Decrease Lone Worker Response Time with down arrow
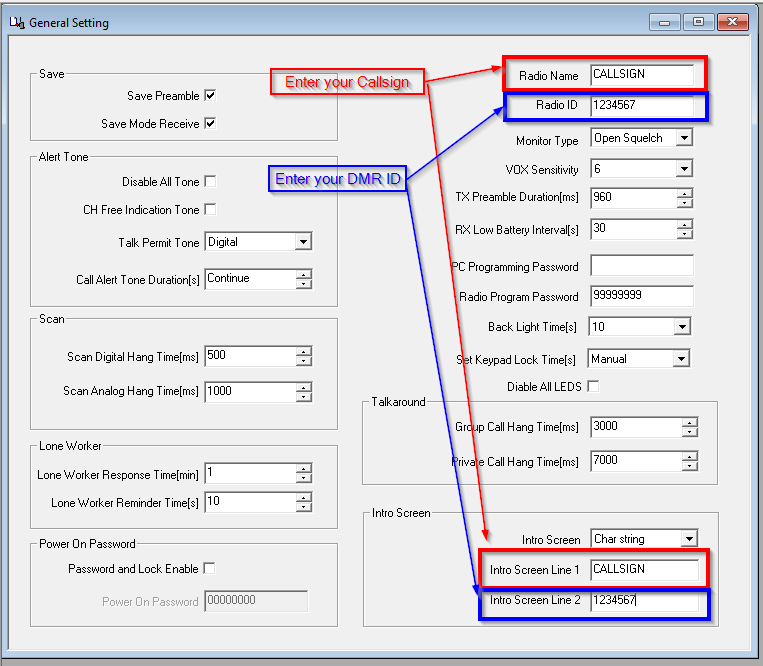The image size is (763, 666). (304, 478)
